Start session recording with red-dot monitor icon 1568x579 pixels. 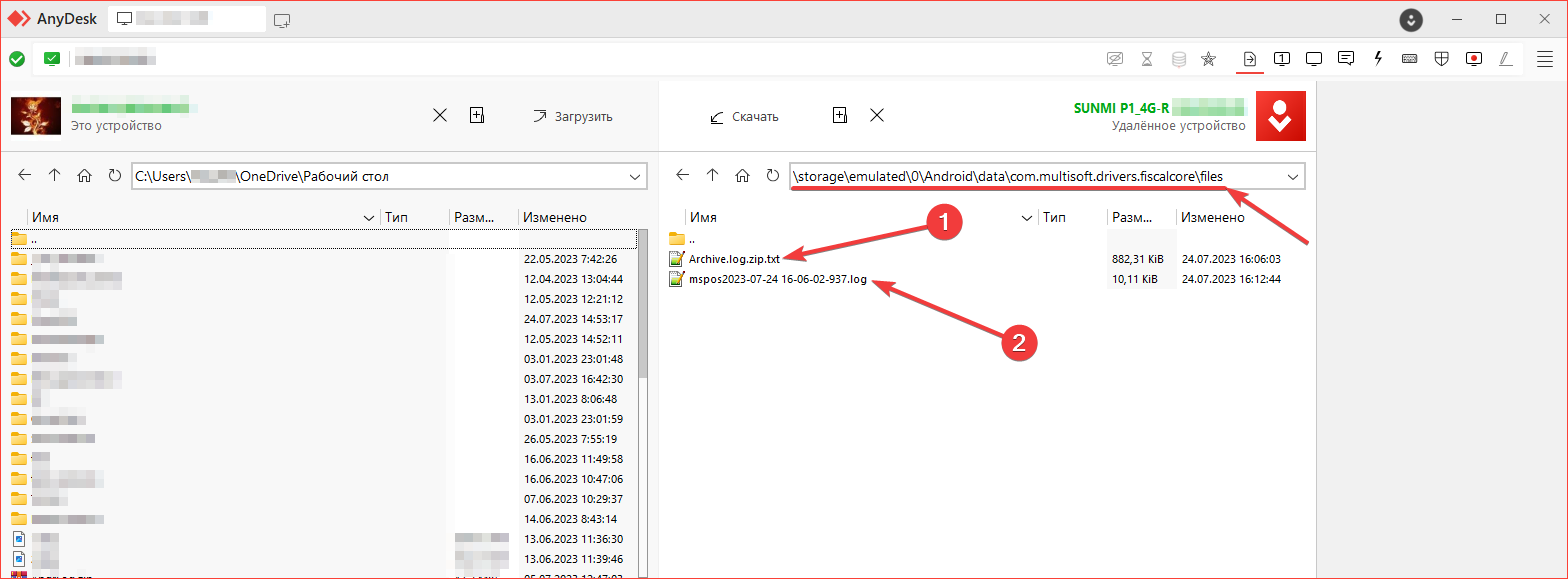coord(1473,59)
